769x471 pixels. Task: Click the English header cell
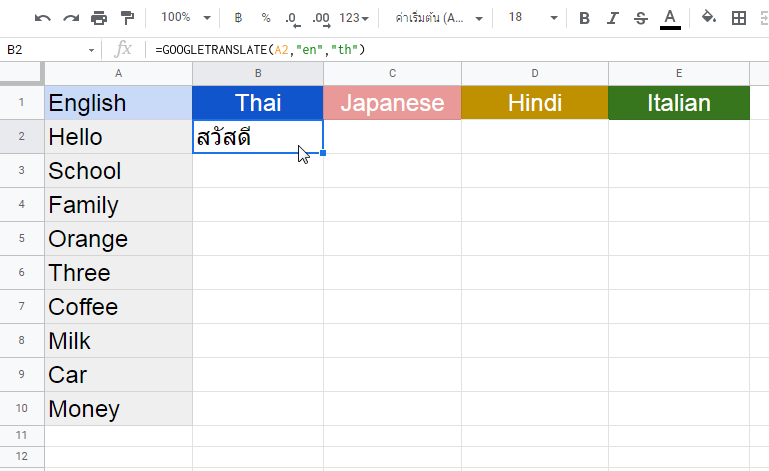(x=118, y=103)
